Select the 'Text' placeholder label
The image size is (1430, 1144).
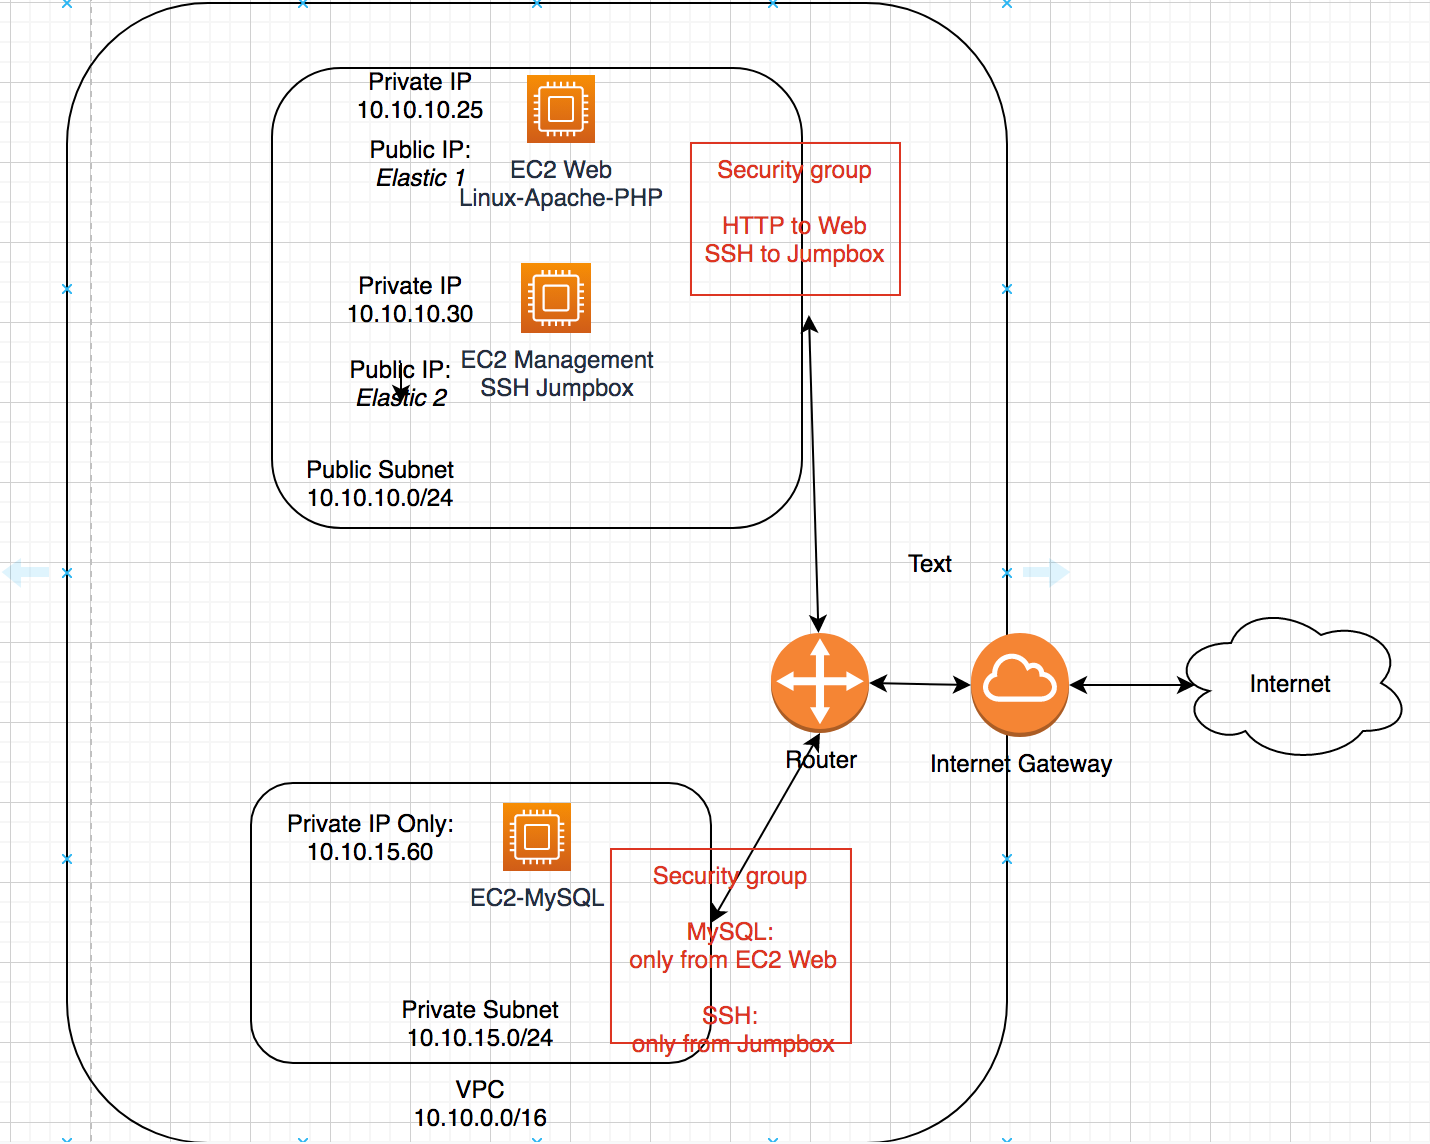pos(930,564)
